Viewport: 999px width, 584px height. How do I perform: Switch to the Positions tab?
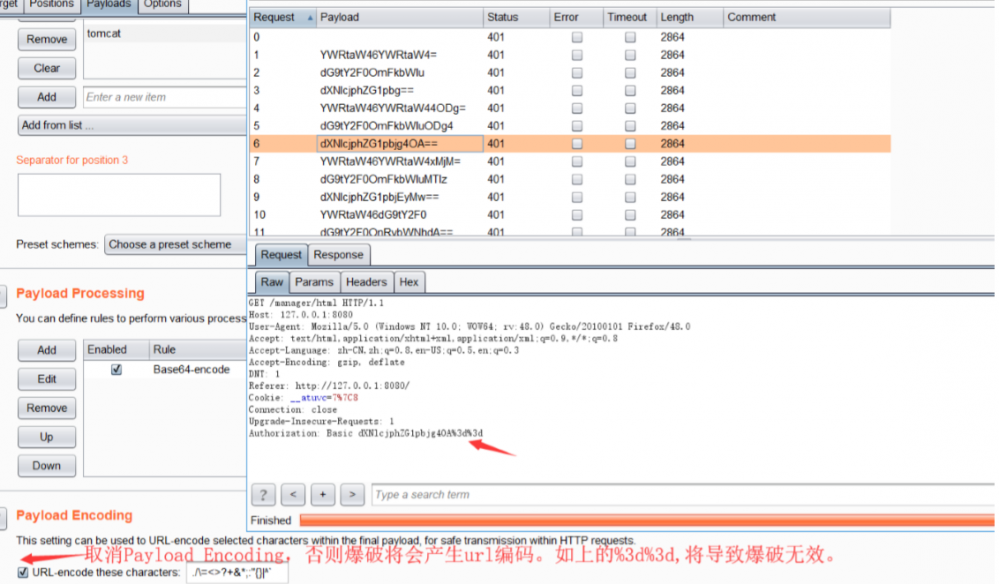tap(52, 4)
